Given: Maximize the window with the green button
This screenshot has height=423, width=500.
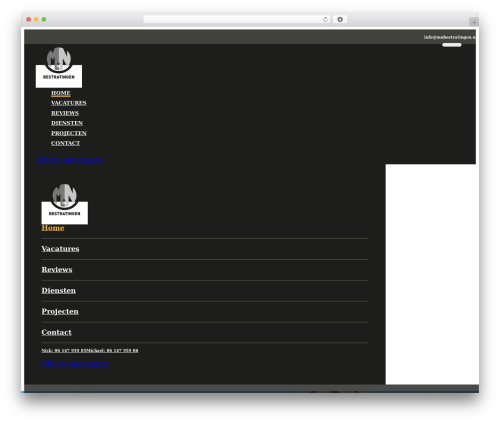Looking at the screenshot, I should point(44,19).
